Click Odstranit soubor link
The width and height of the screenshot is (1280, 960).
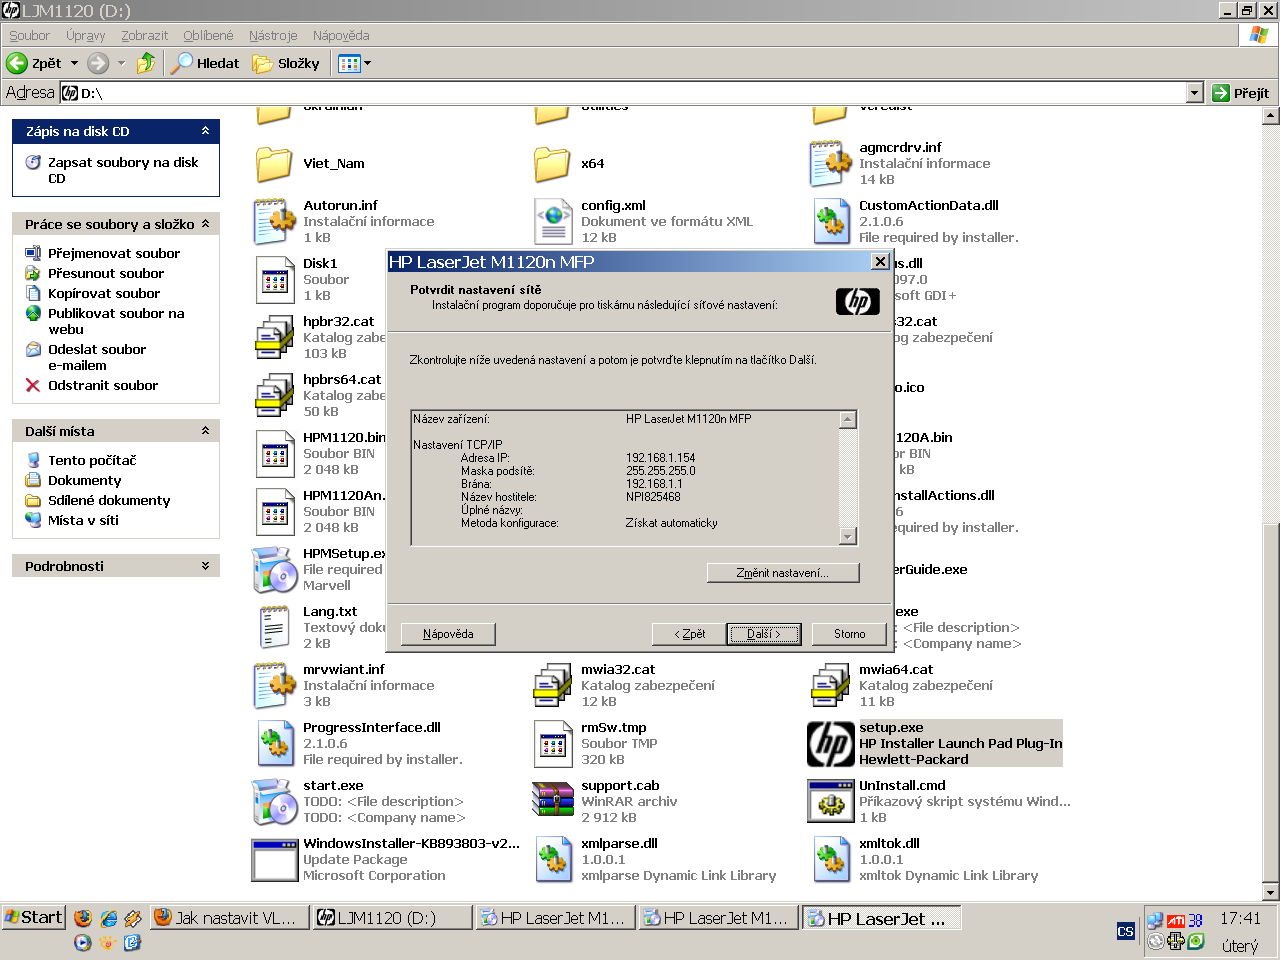pyautogui.click(x=103, y=385)
